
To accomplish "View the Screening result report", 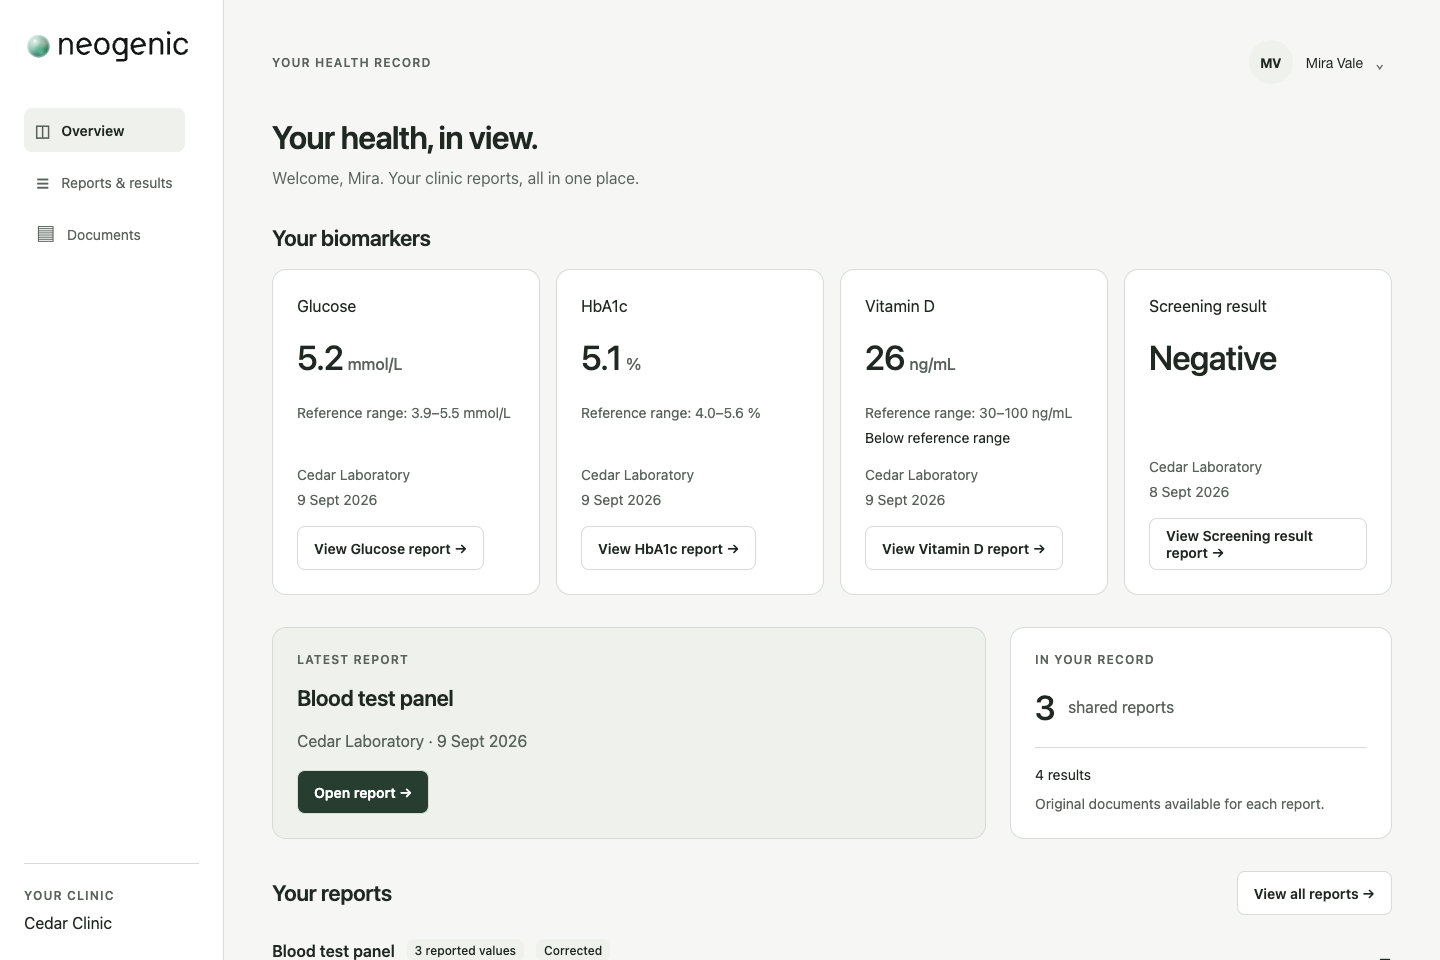I will click(x=1257, y=544).
